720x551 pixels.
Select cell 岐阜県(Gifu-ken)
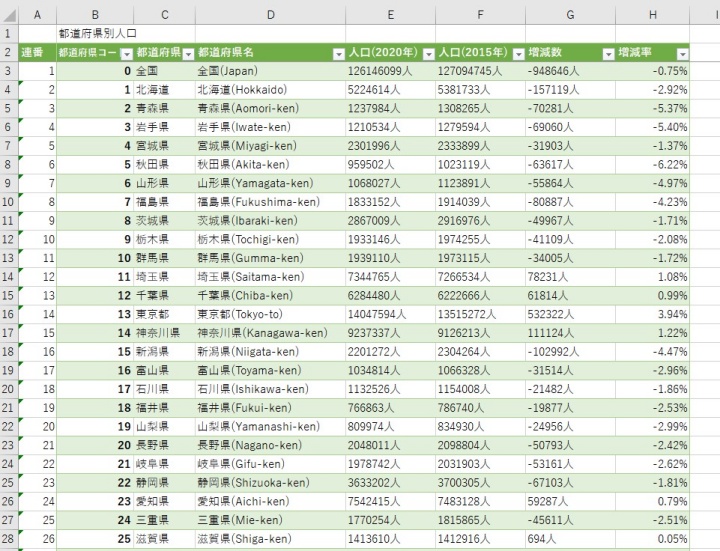pos(270,464)
